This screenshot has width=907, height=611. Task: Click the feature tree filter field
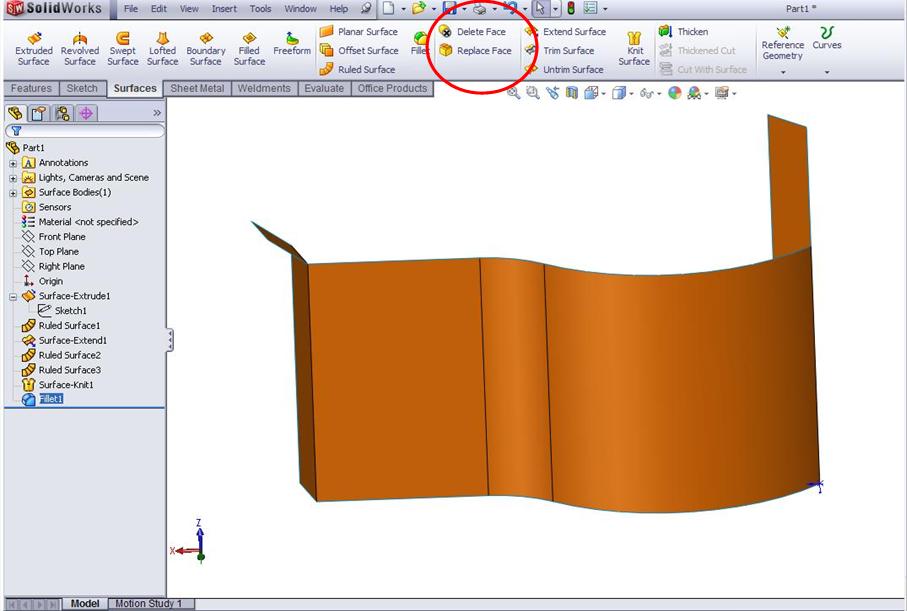84,131
